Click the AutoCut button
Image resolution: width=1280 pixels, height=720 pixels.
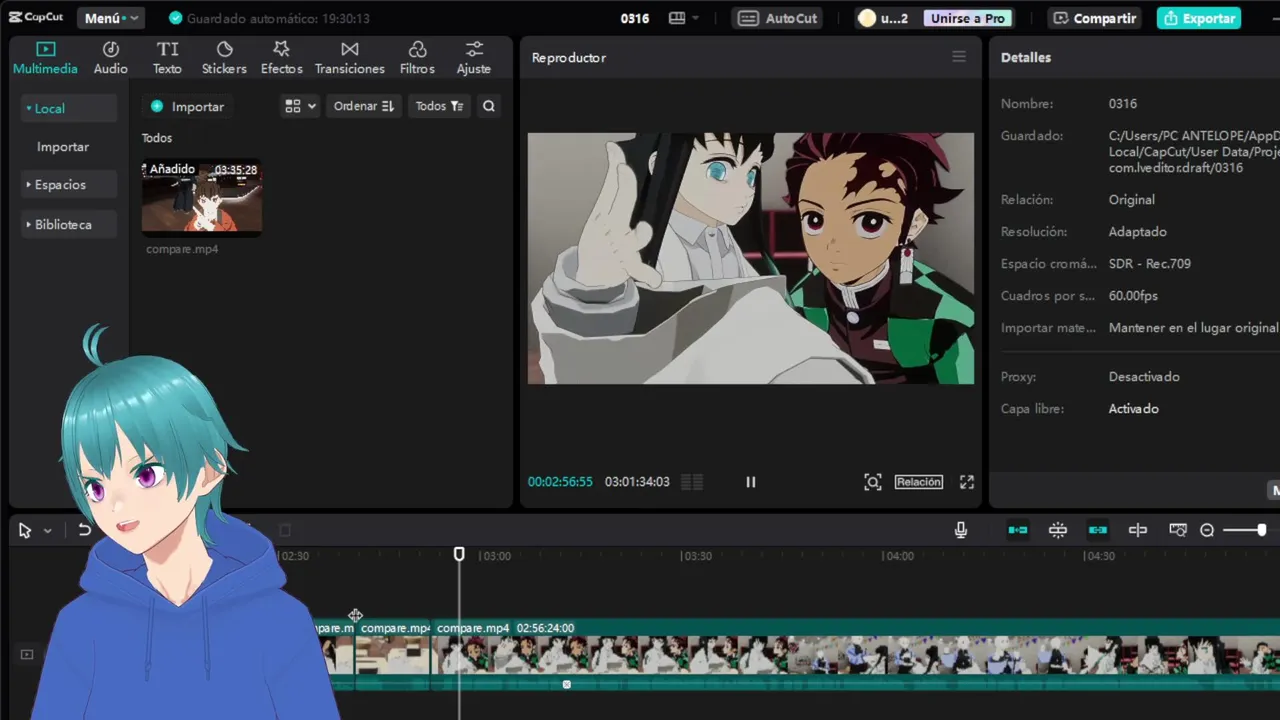[x=778, y=18]
